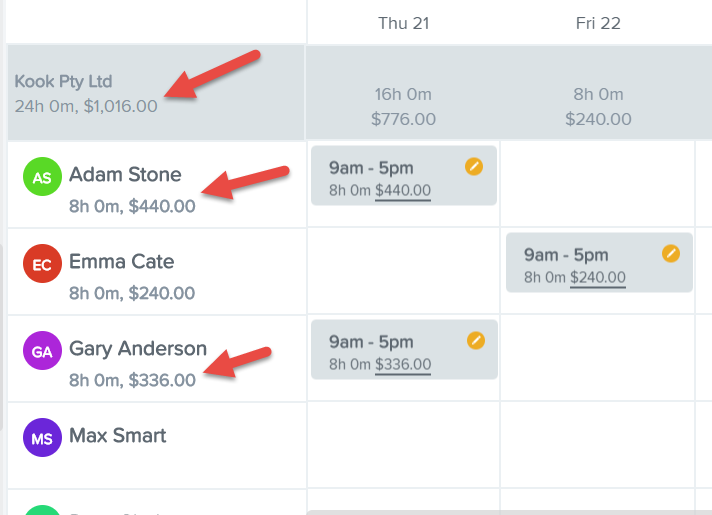Collapse the Kook Pty Ltd group row
Screen dimensions: 712x515
pyautogui.click(x=156, y=93)
